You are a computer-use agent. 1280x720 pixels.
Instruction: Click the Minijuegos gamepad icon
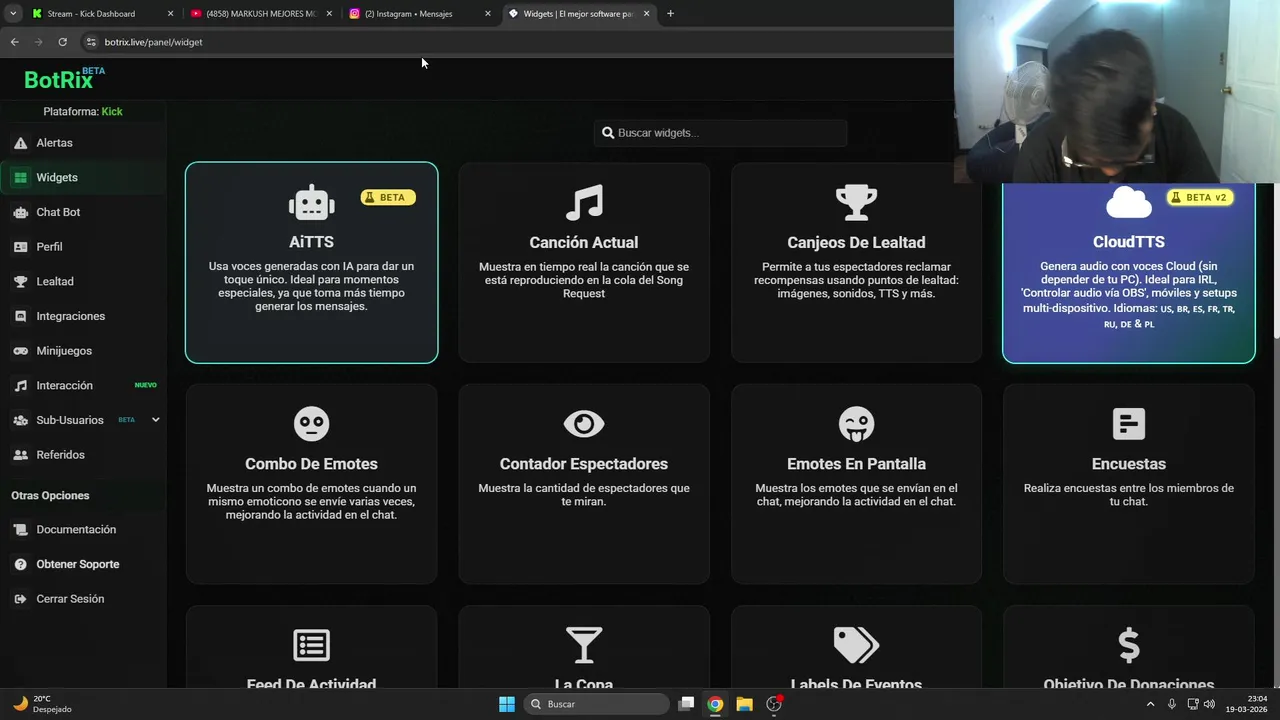click(x=20, y=351)
